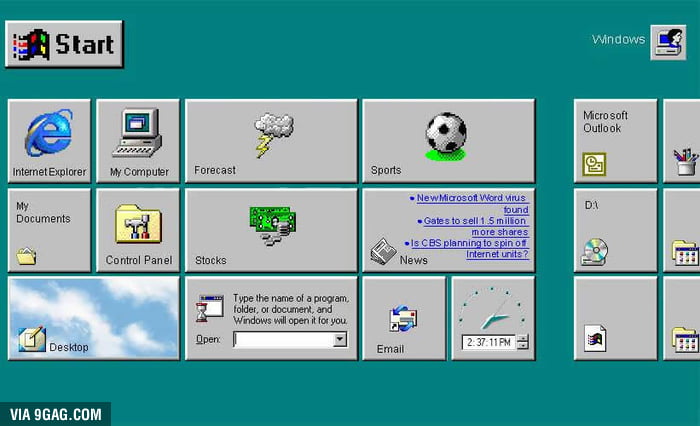Screen dimensions: 700x426
Task: Click the Sports tile label
Action: pos(386,170)
